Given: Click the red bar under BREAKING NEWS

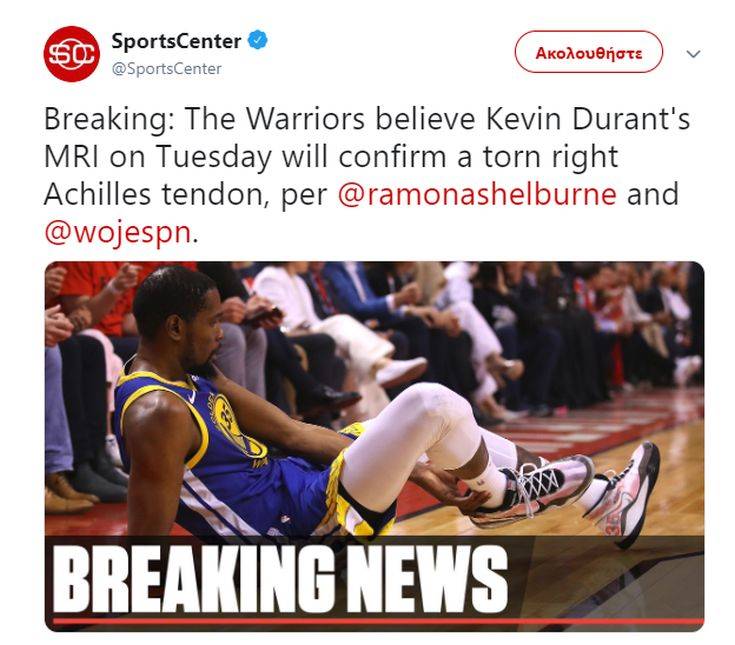Looking at the screenshot, I should [378, 622].
